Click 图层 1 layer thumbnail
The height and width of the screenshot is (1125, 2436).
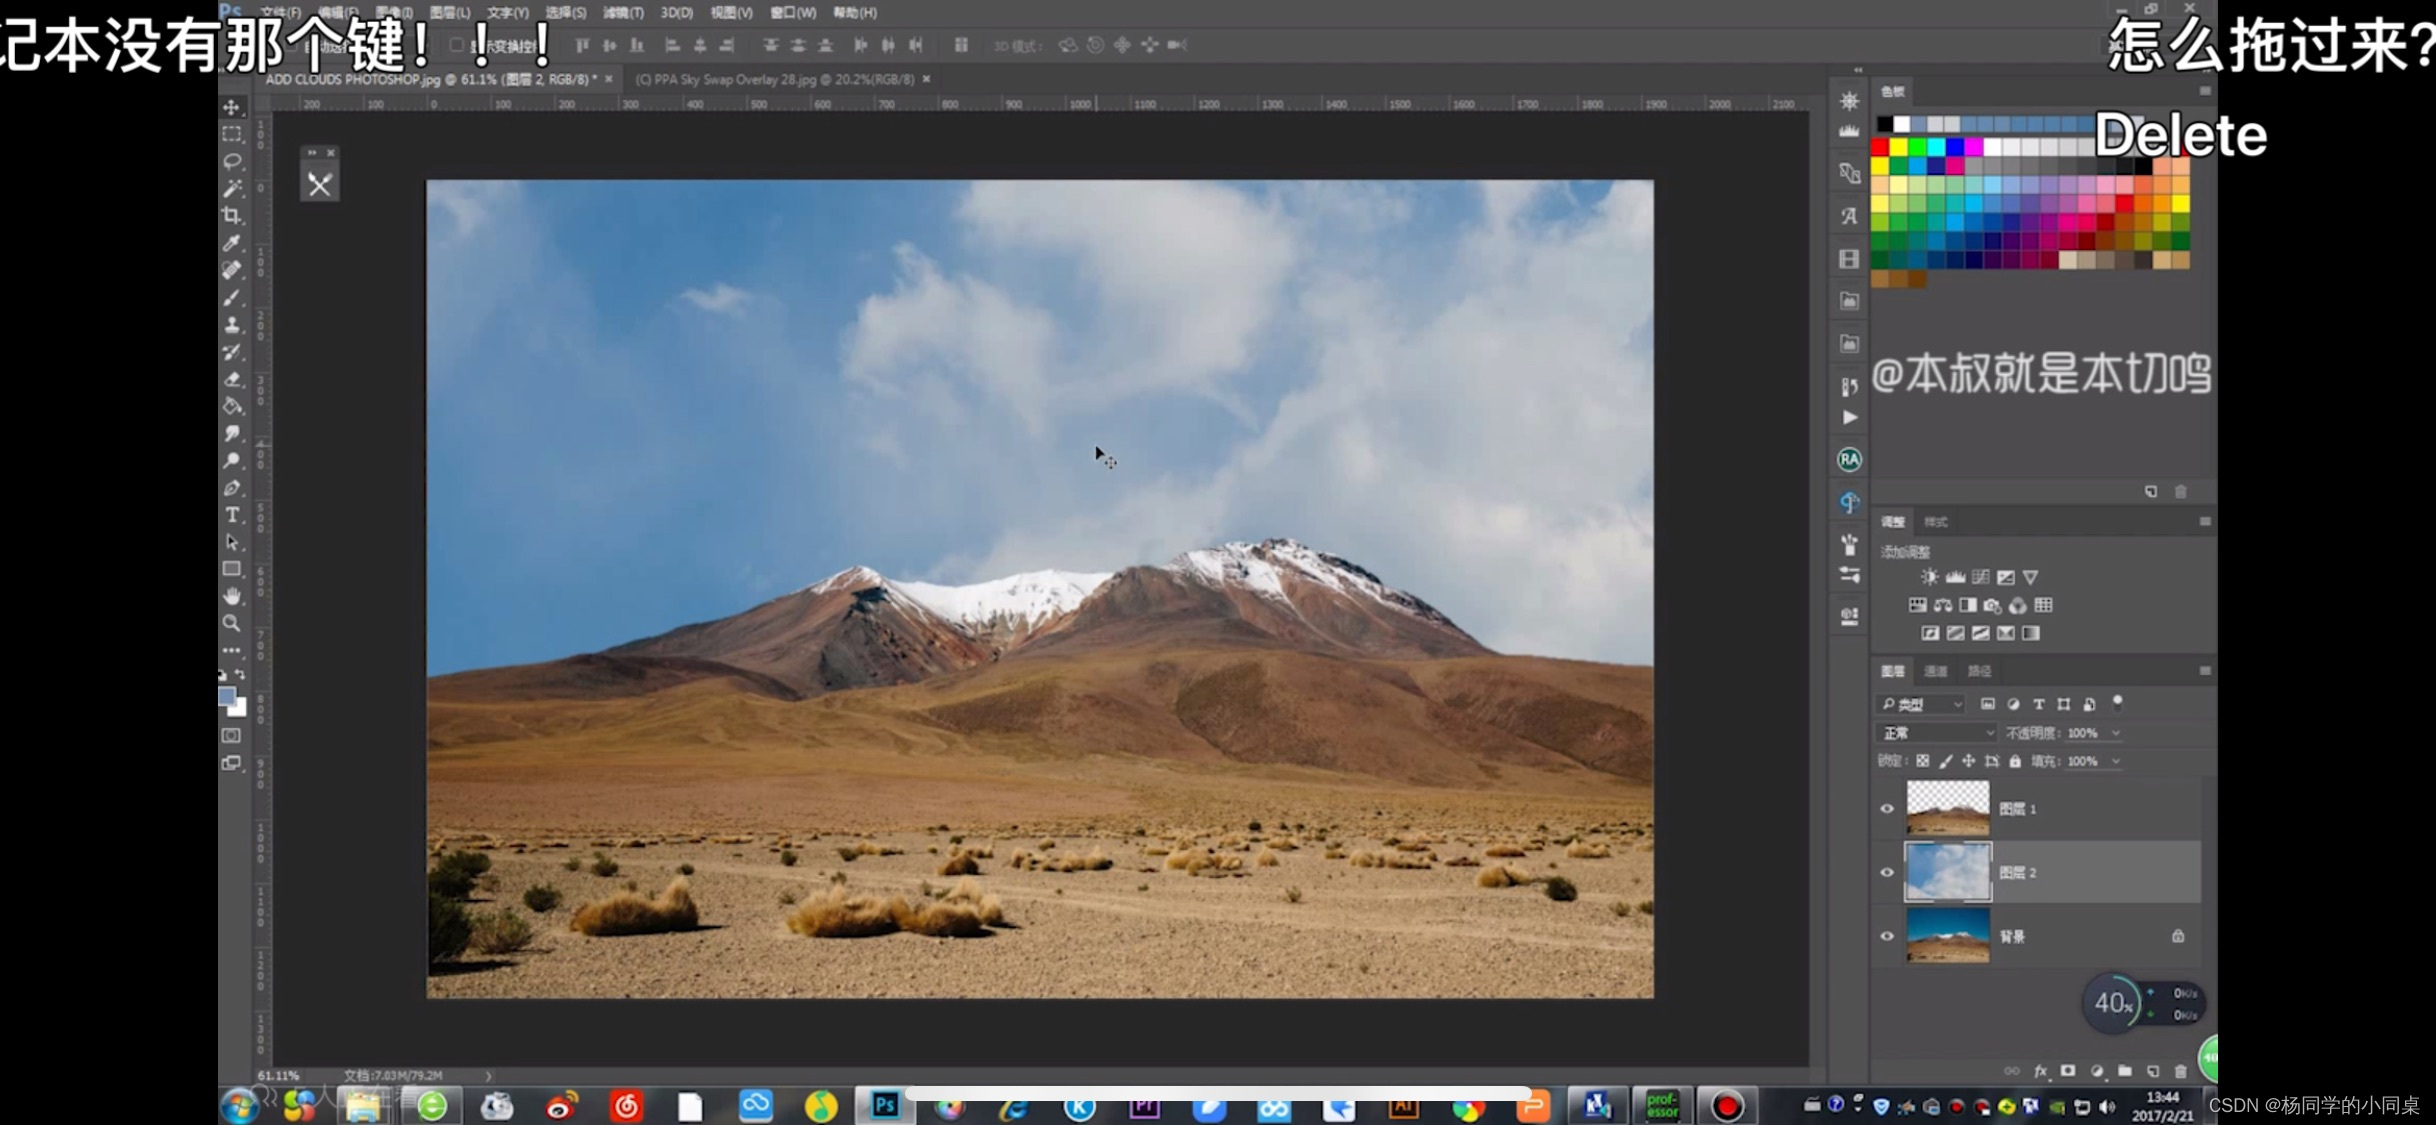click(1947, 808)
